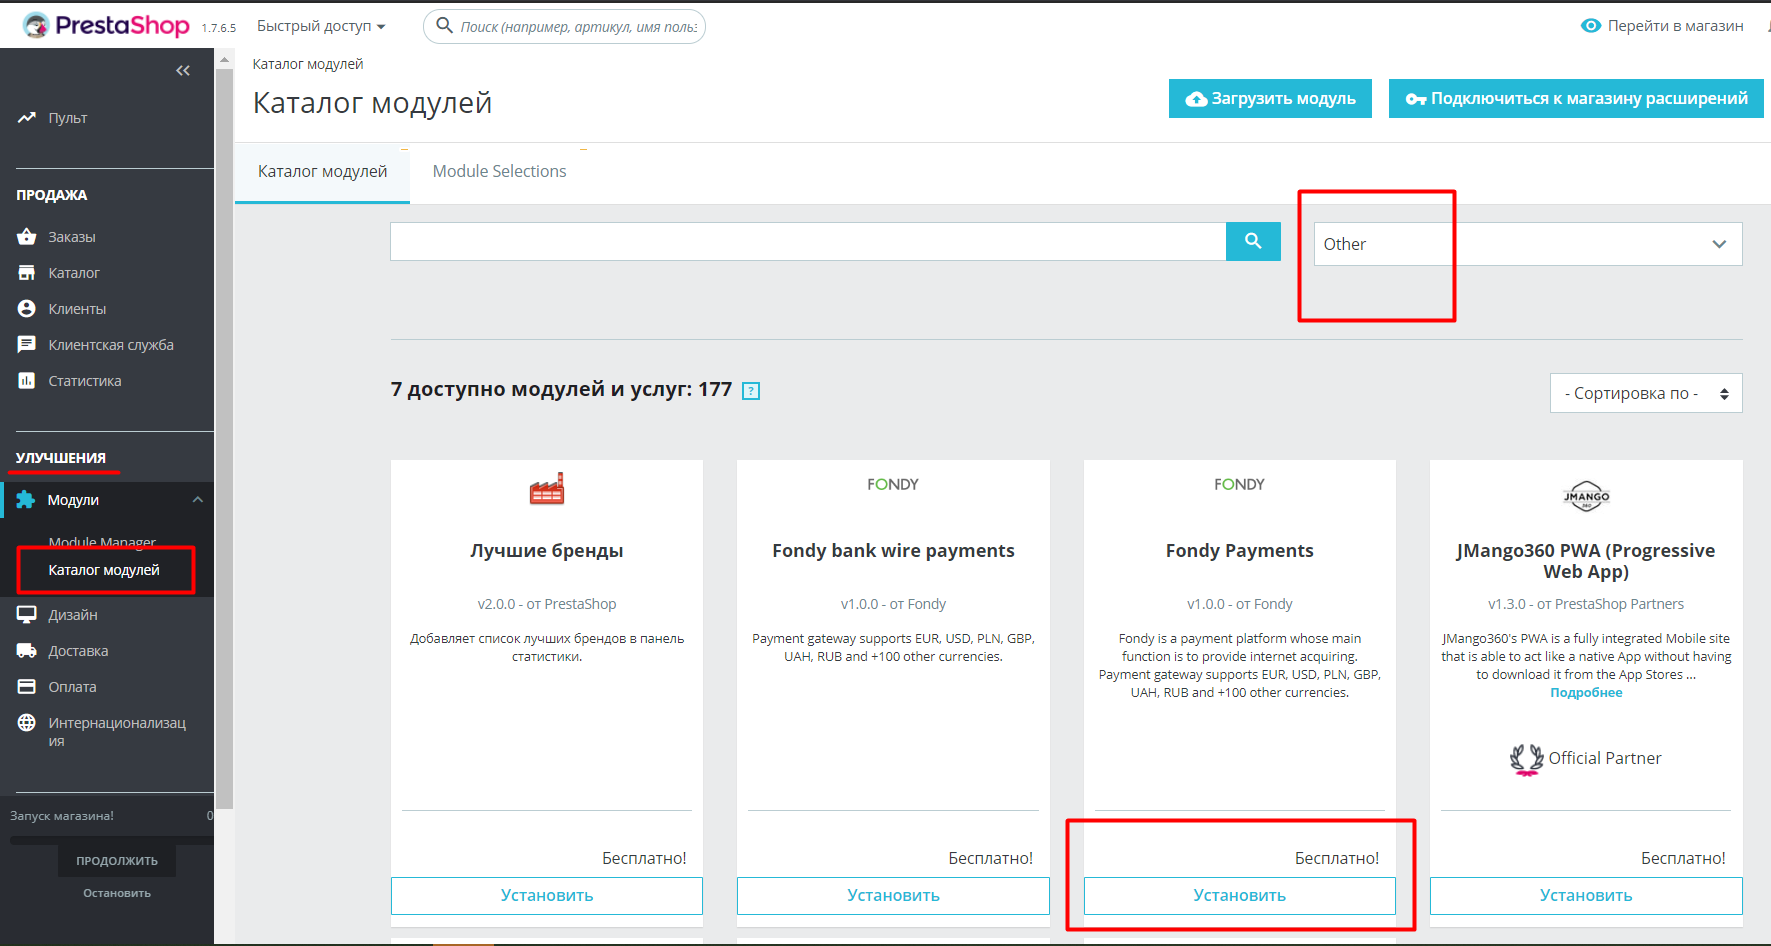The width and height of the screenshot is (1771, 946).
Task: Click the sidebar vertical scrollbar
Action: click(x=225, y=438)
